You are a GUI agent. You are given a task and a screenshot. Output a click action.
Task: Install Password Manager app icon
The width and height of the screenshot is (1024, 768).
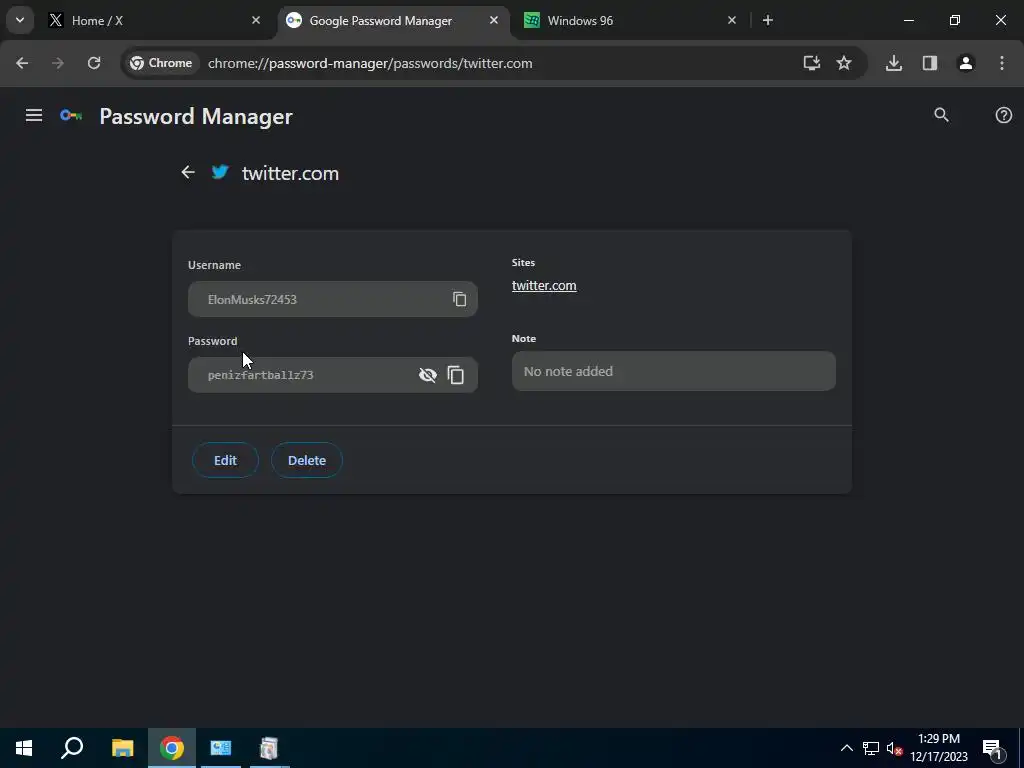tap(811, 63)
